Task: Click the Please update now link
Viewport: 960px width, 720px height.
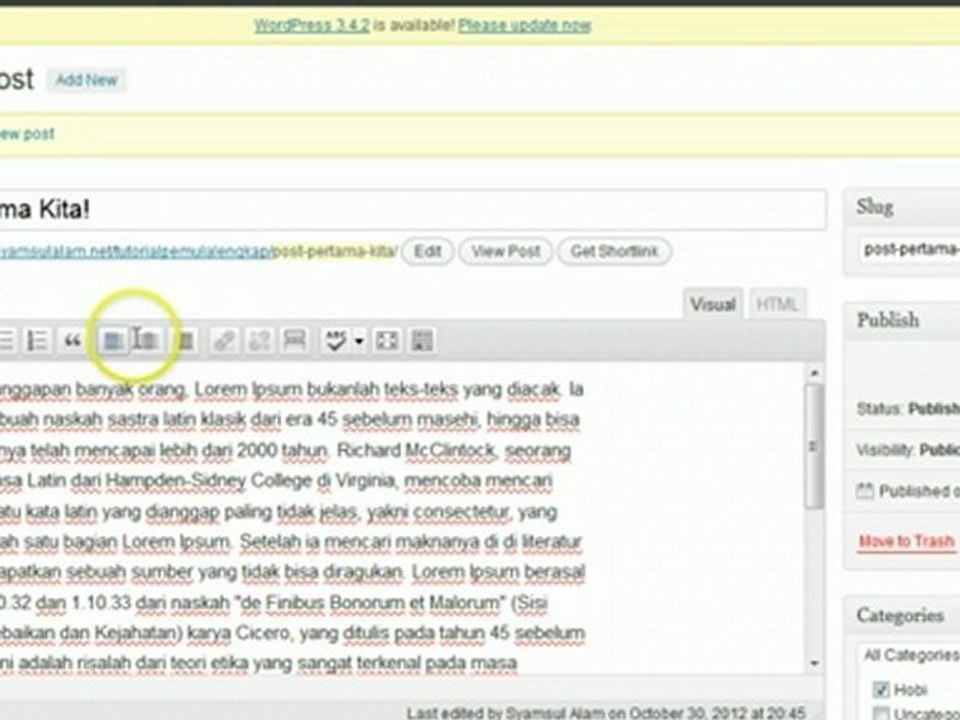Action: click(525, 26)
